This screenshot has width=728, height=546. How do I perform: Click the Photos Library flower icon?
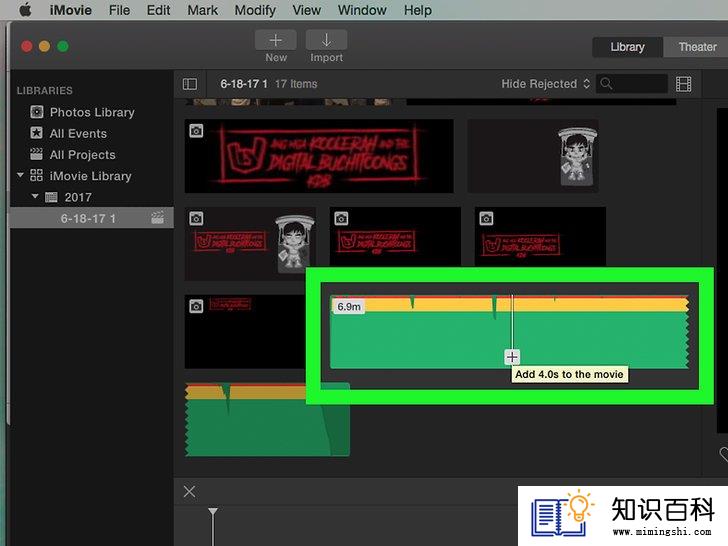37,111
